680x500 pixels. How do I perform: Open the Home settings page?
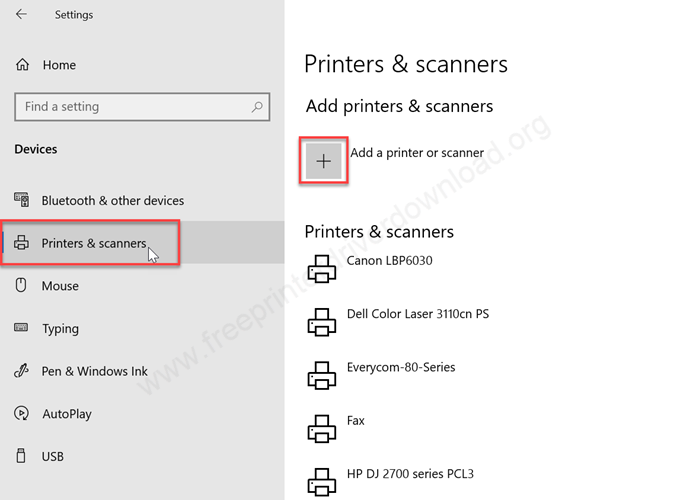click(59, 65)
